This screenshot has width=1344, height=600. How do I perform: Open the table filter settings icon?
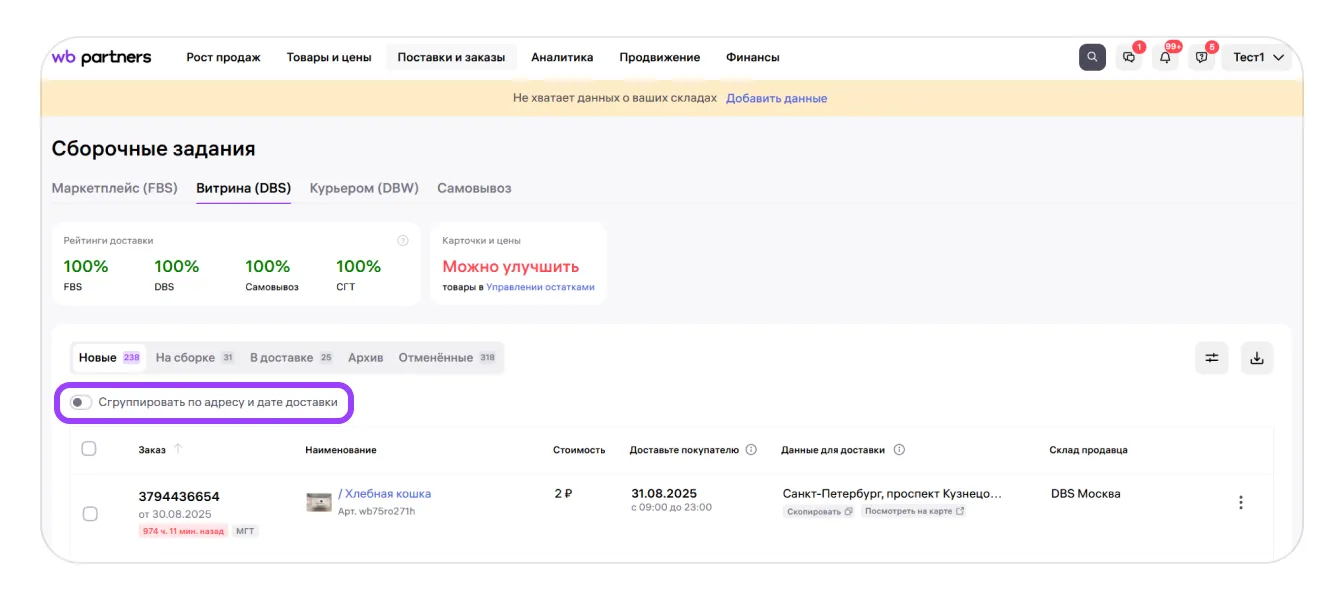[1212, 358]
